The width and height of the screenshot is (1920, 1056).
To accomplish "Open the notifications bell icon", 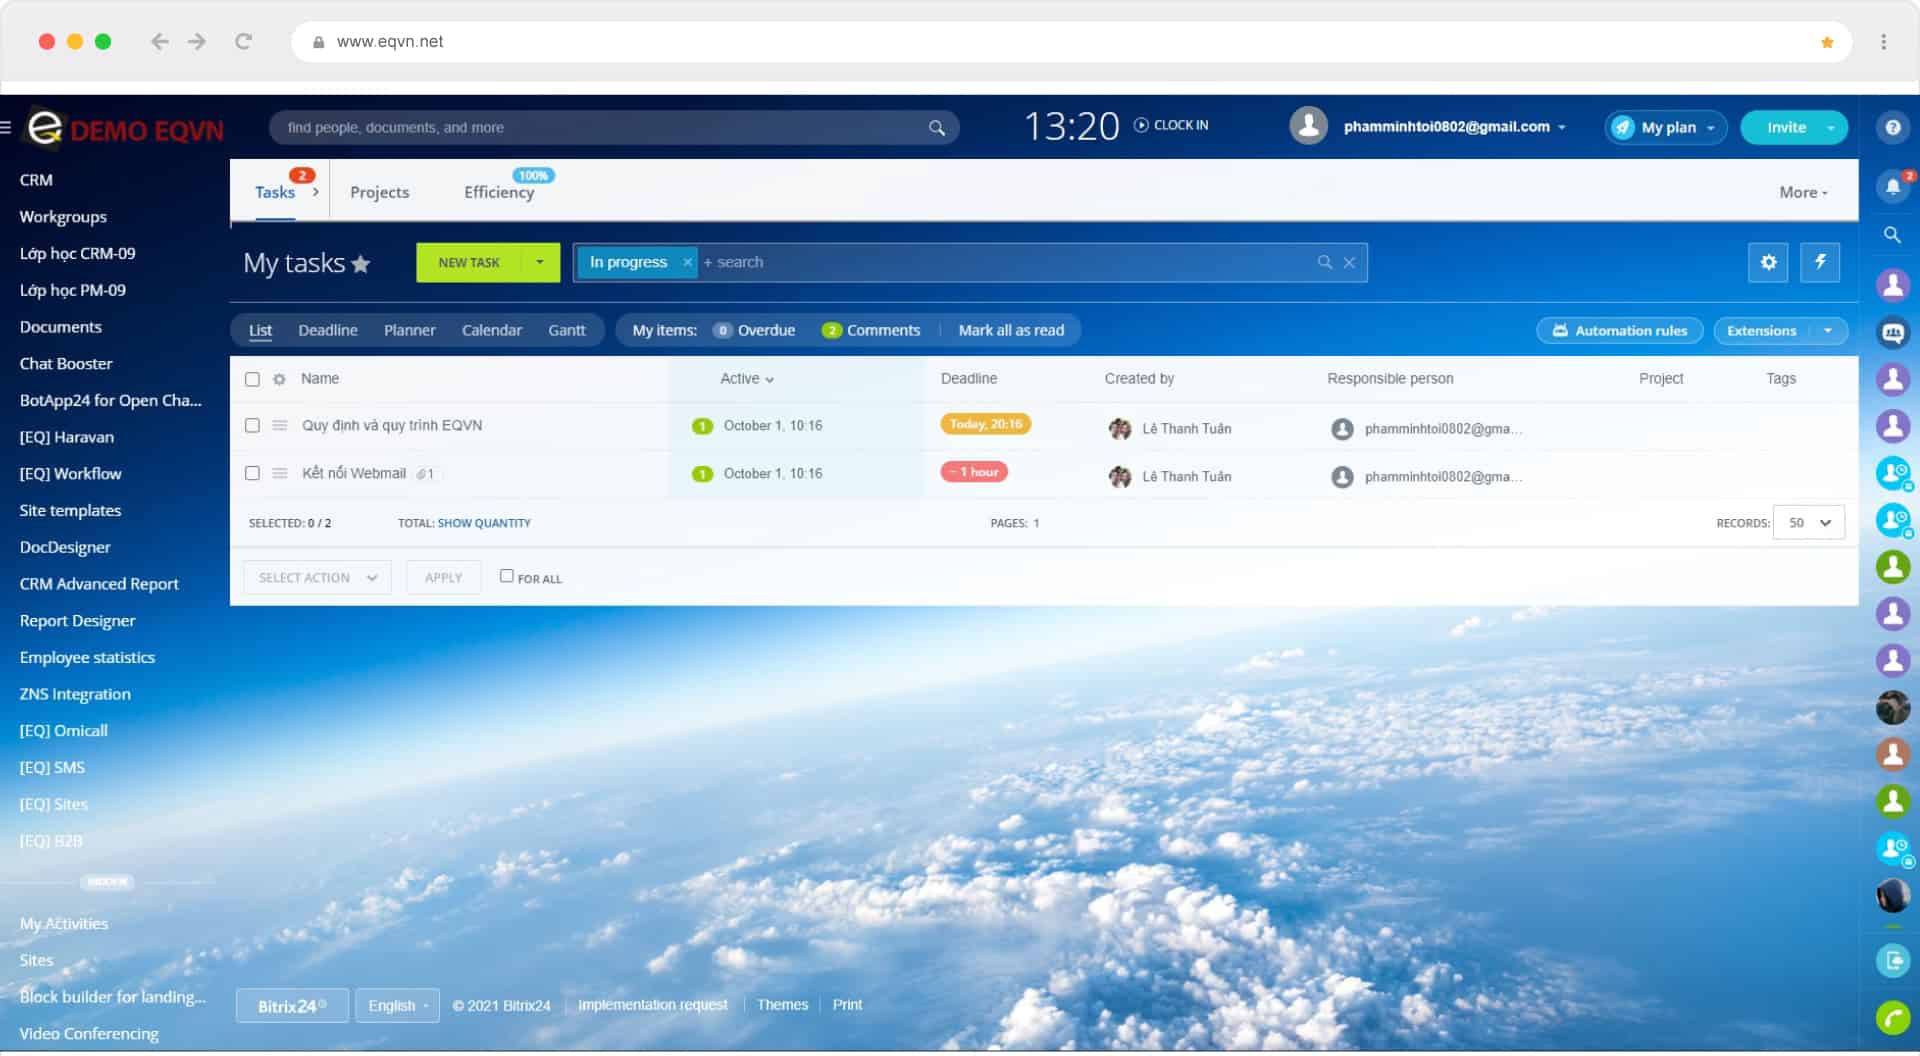I will coord(1892,186).
